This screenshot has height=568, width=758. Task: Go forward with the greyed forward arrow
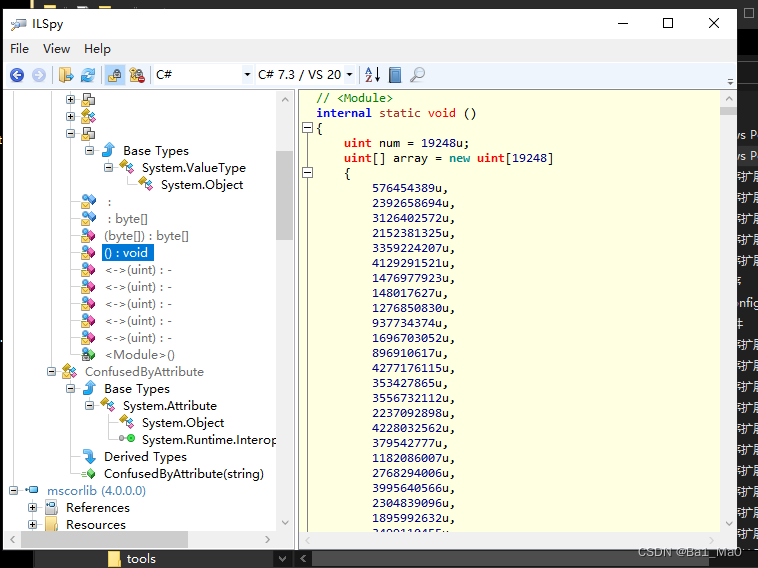click(x=39, y=75)
